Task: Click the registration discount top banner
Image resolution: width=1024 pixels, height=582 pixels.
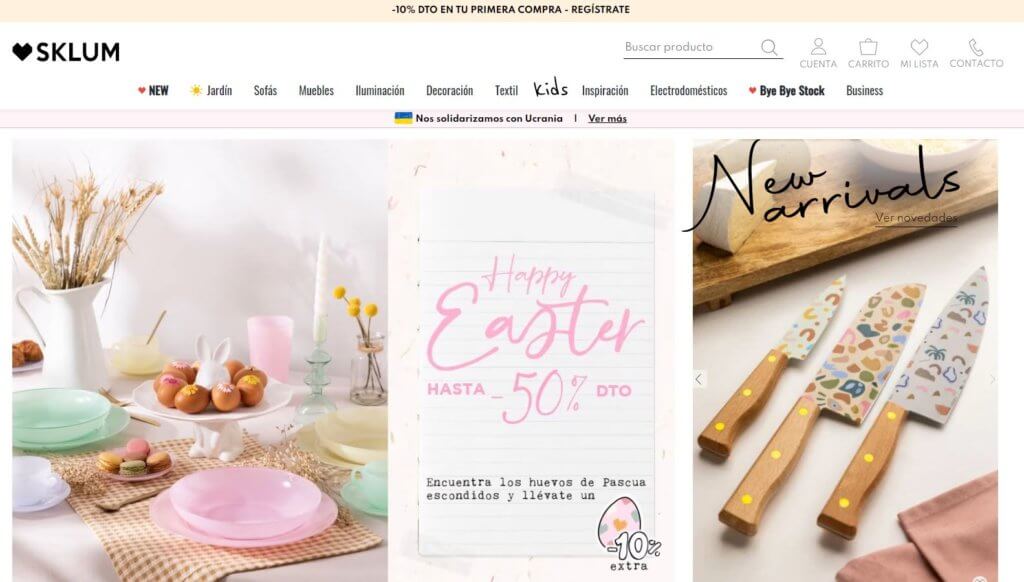Action: [511, 10]
